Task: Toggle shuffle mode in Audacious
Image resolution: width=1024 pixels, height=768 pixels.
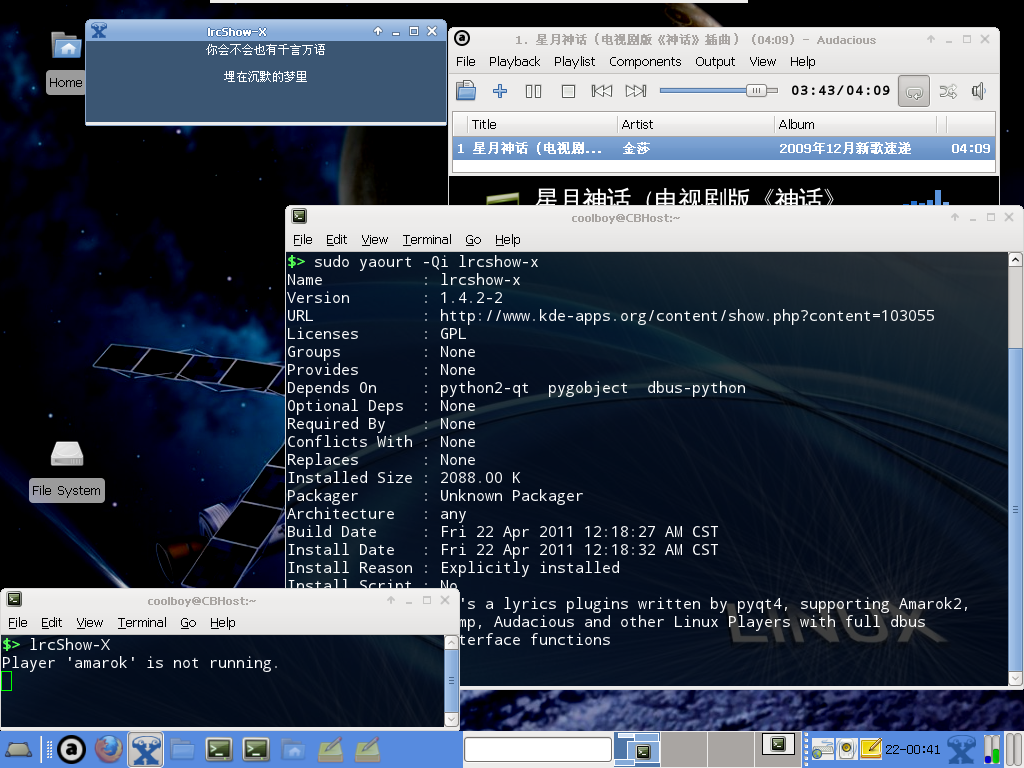Action: (x=948, y=91)
